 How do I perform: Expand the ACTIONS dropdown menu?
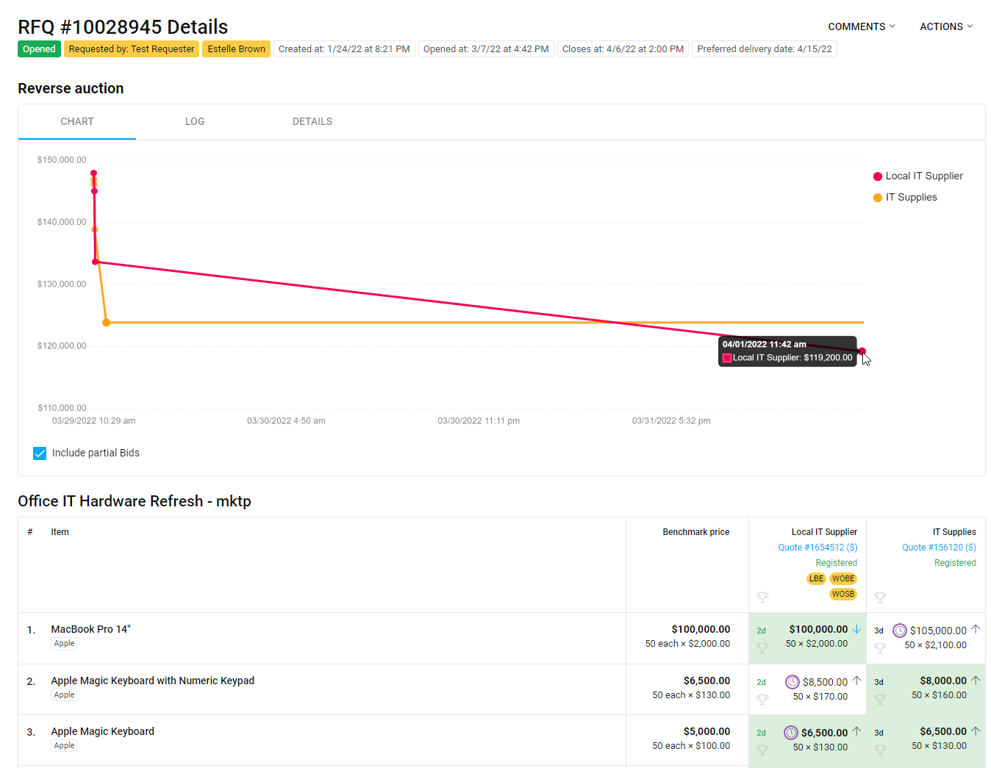point(945,27)
